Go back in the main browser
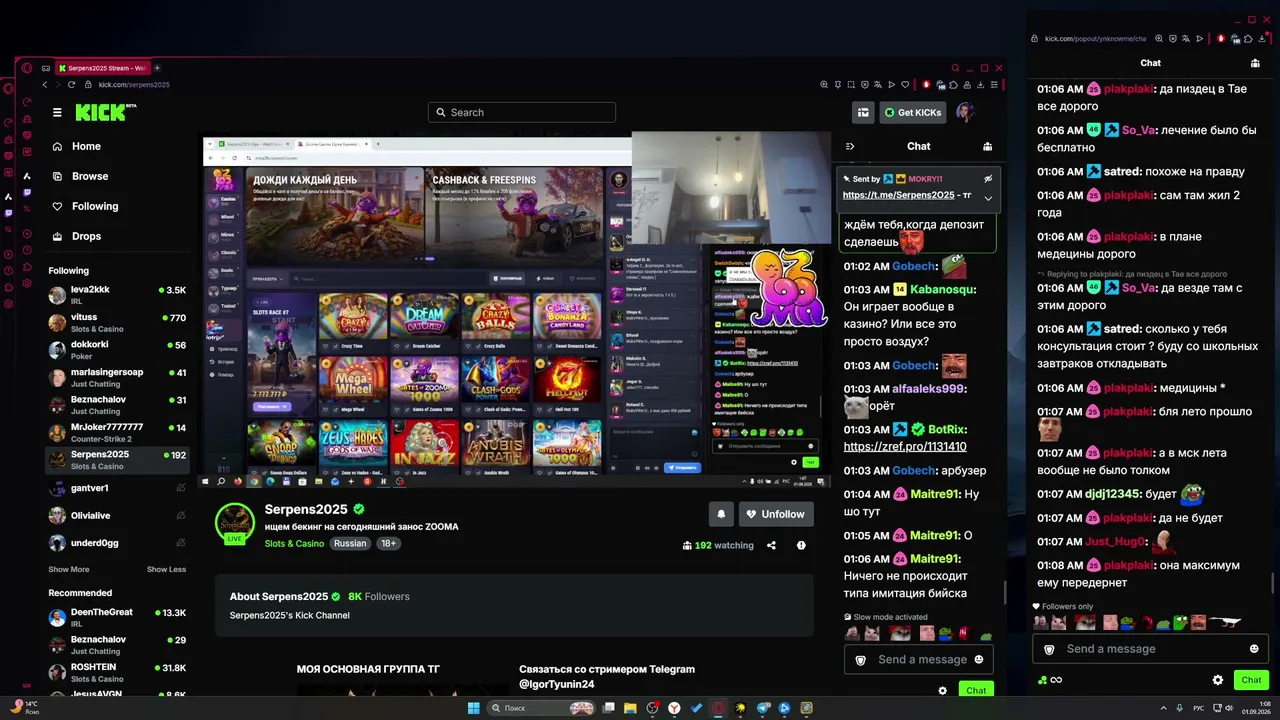This screenshot has height=720, width=1280. tap(44, 85)
